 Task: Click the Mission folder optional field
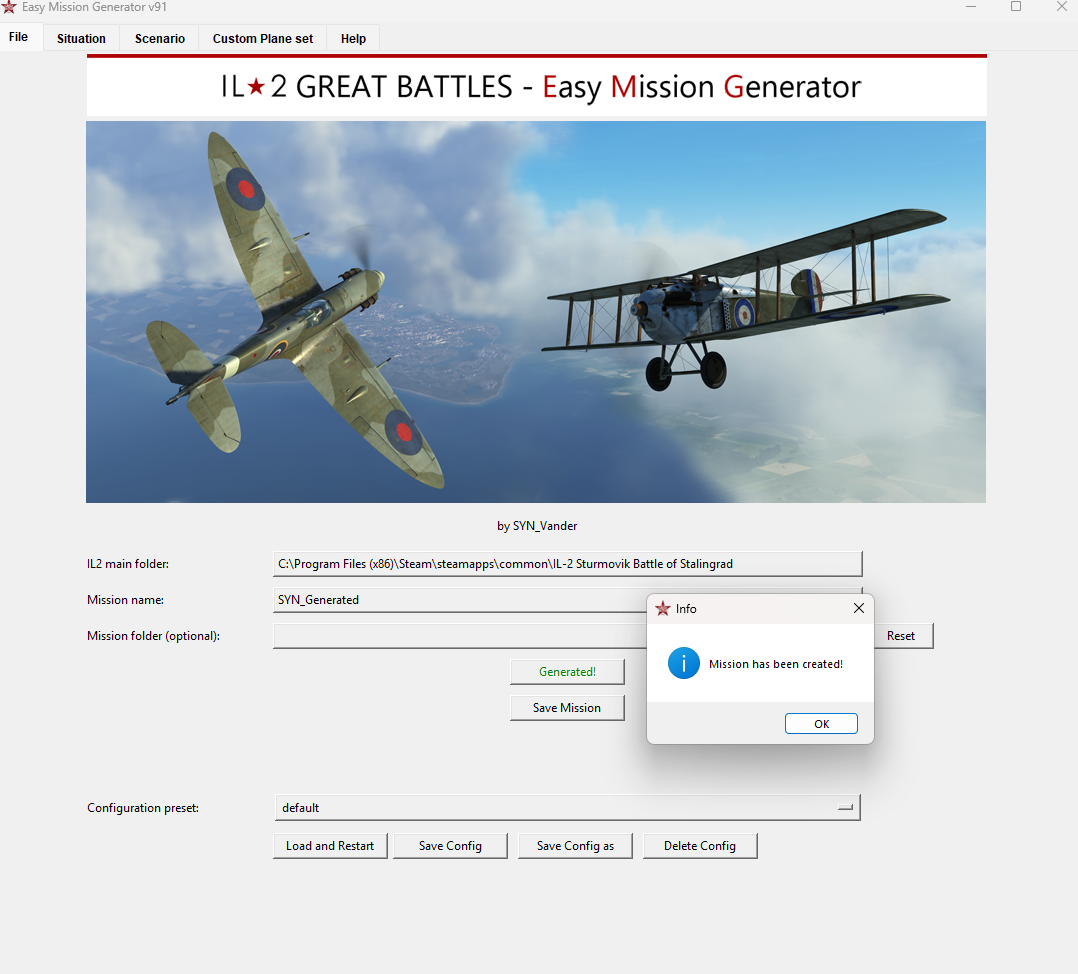[x=459, y=636]
